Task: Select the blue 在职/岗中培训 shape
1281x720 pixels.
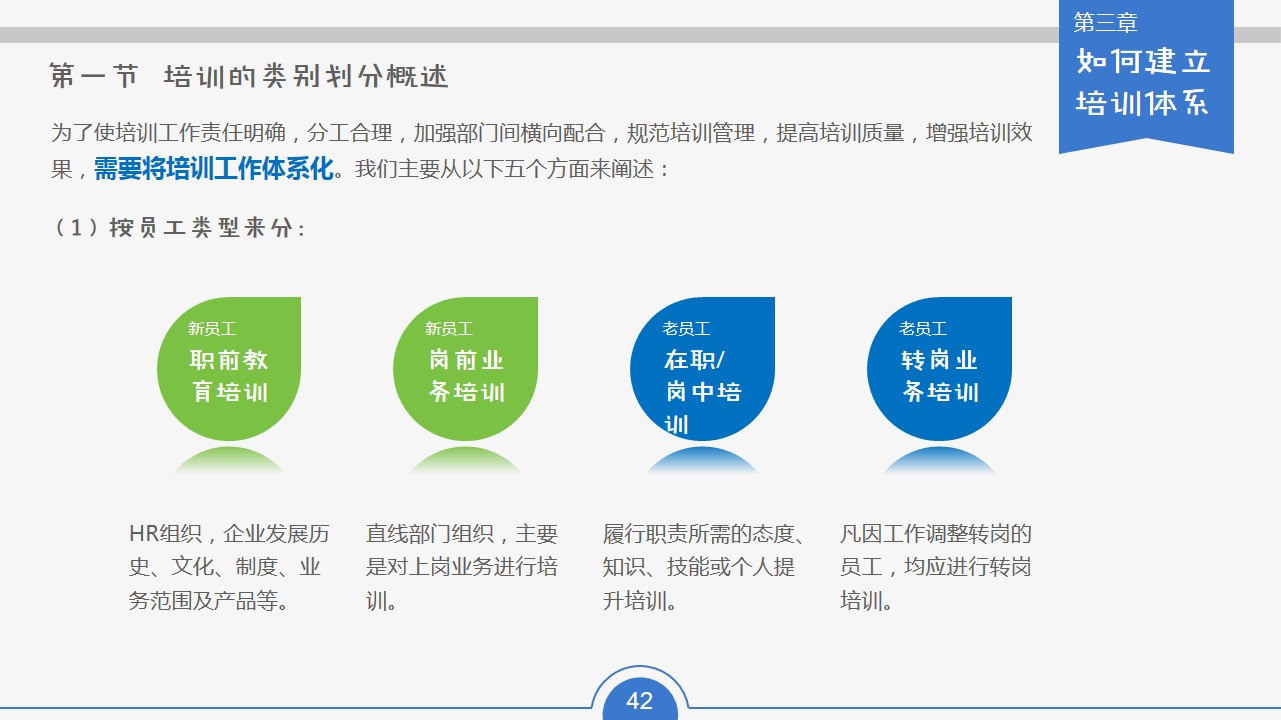Action: click(702, 369)
